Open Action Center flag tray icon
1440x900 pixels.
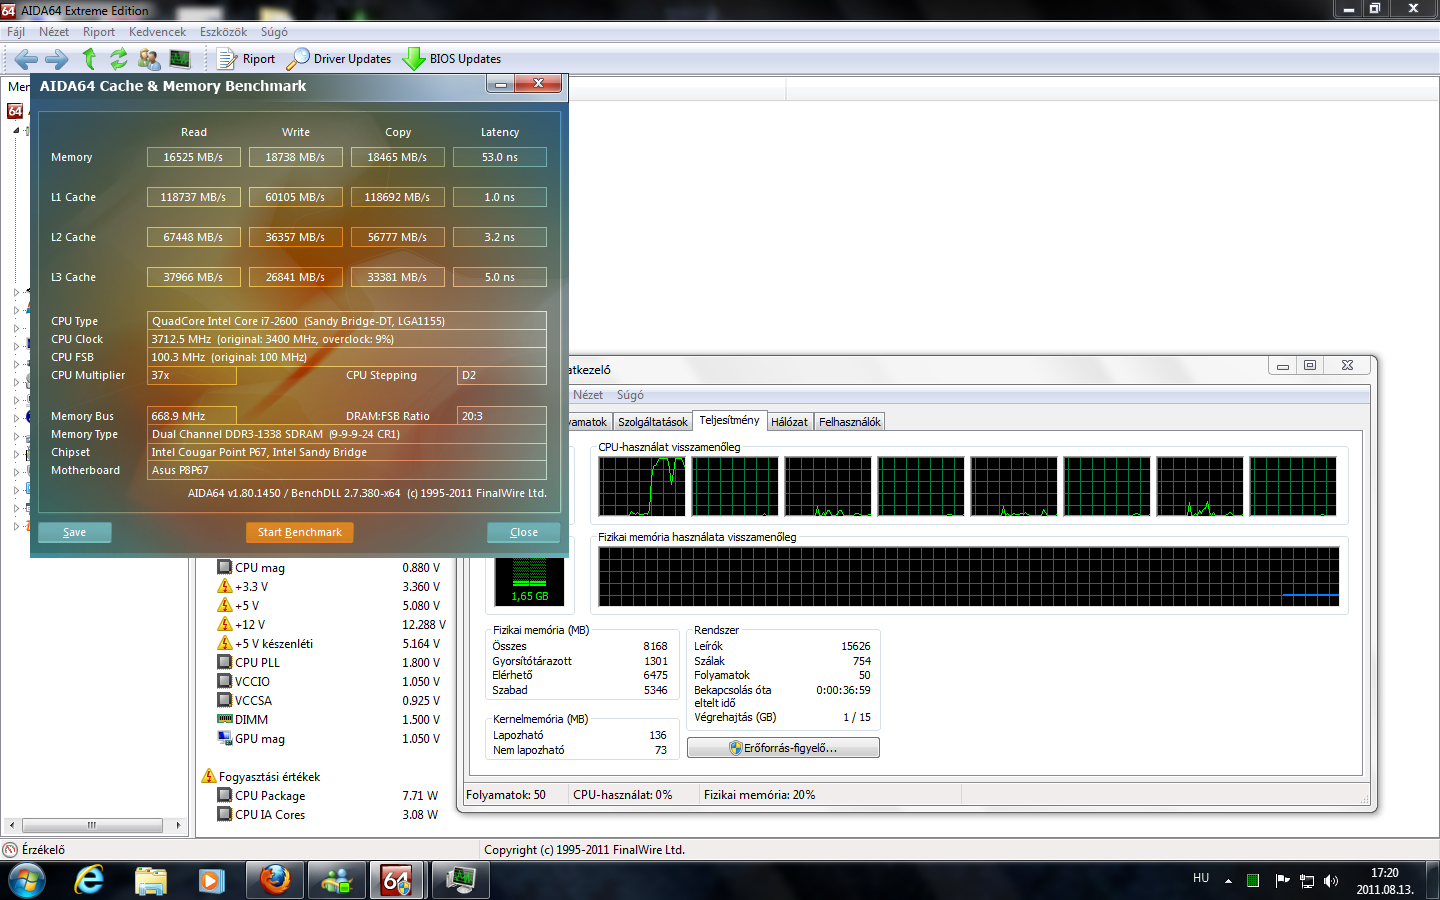click(x=1282, y=881)
